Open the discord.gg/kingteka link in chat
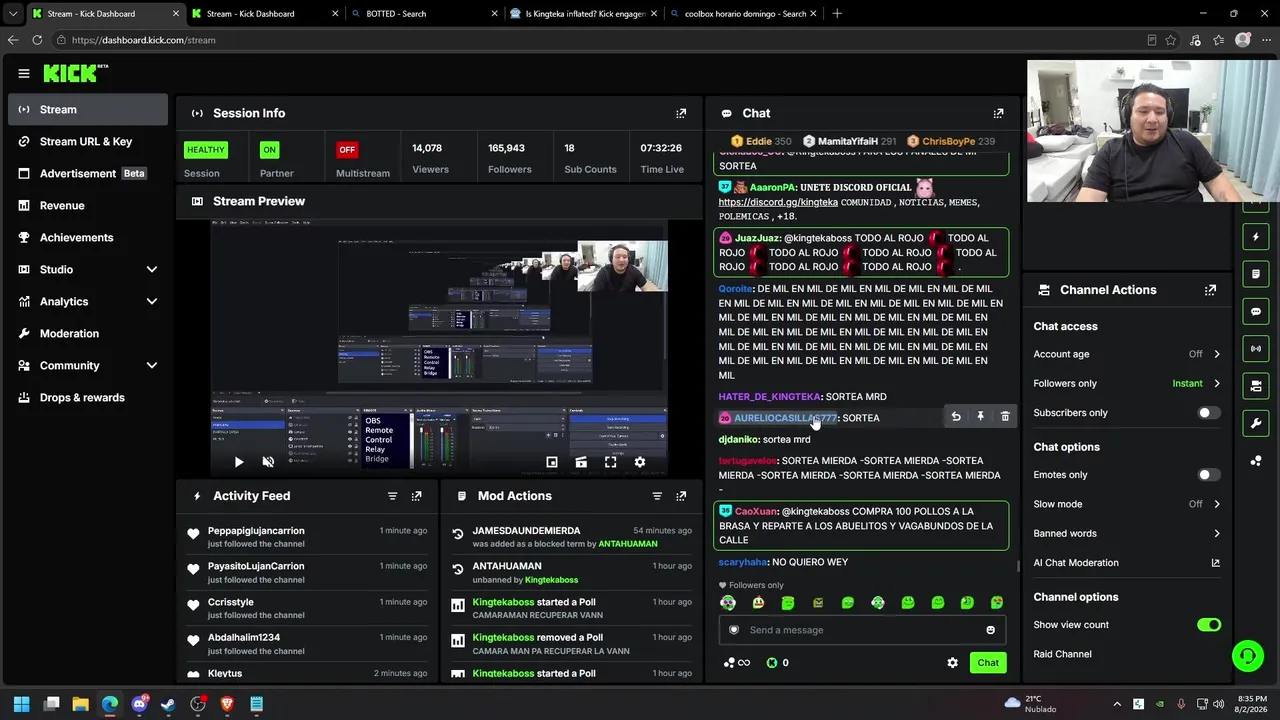1280x720 pixels. click(778, 202)
